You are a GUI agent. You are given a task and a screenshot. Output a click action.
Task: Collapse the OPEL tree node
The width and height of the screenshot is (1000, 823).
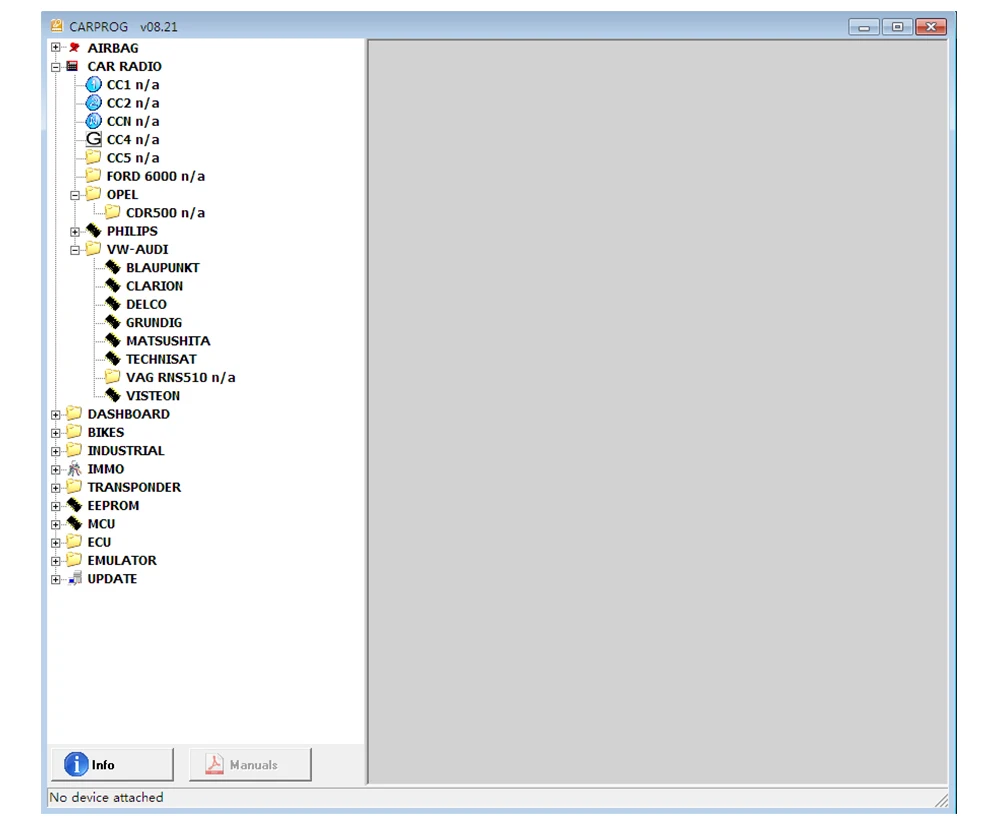click(75, 195)
